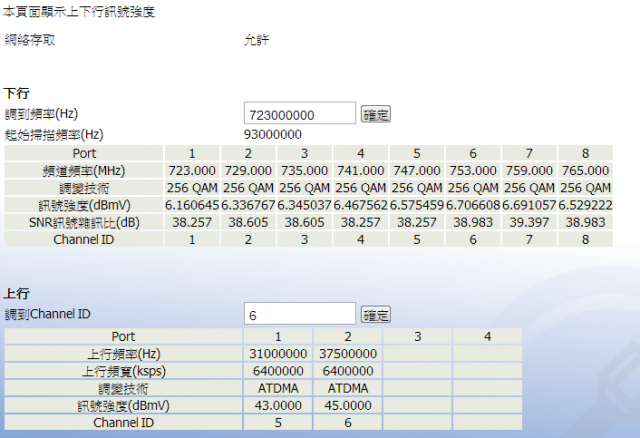Click signal strength value 6.575459
This screenshot has height=438, width=640.
[x=417, y=205]
